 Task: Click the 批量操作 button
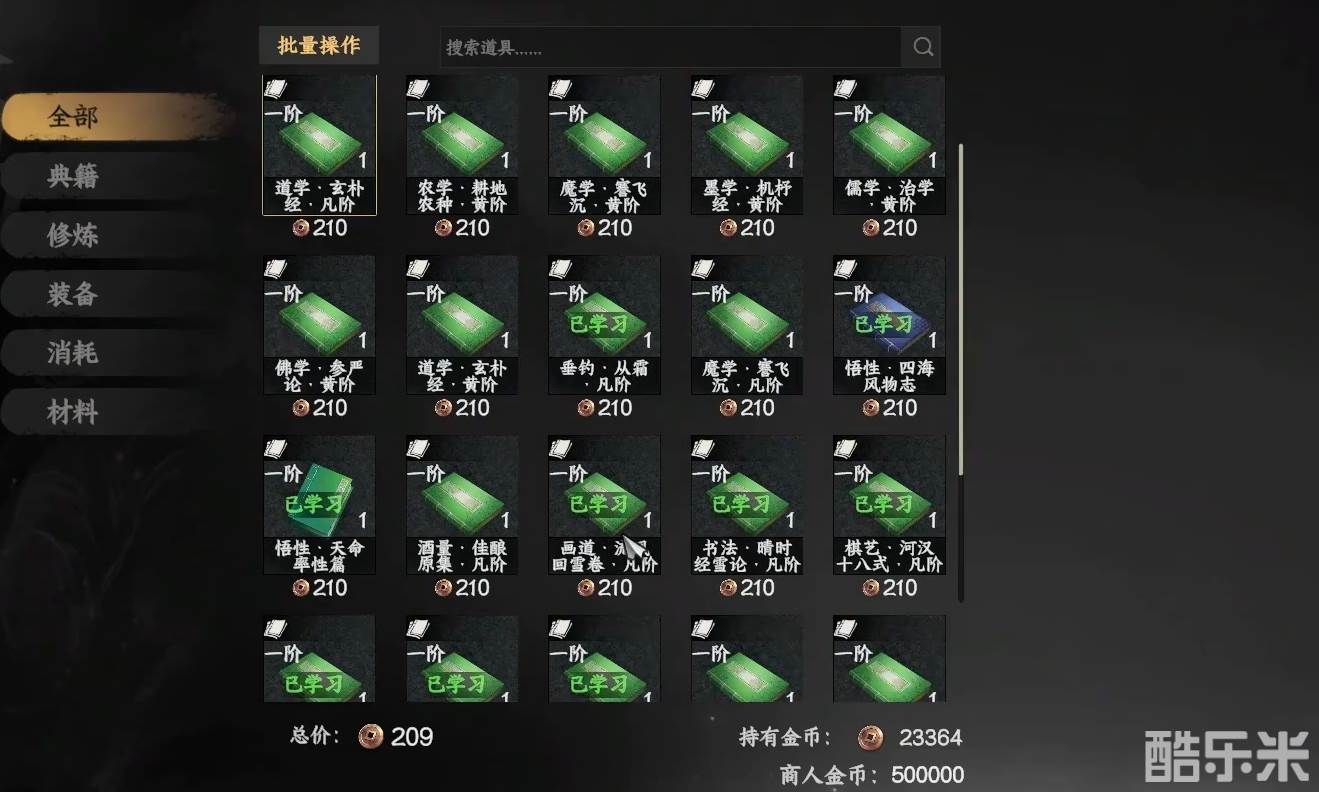319,46
